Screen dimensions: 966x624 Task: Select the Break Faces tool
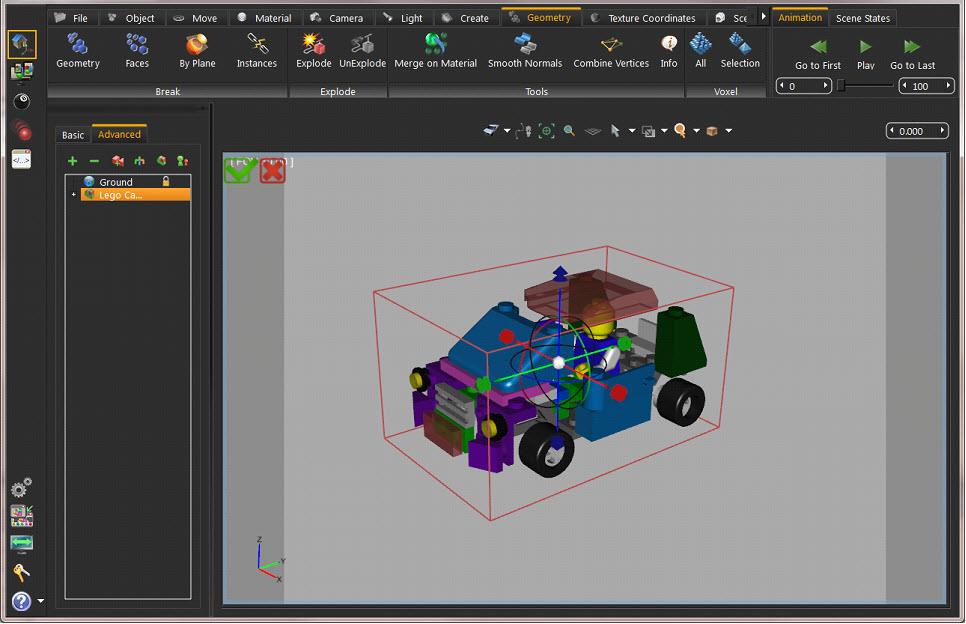(x=137, y=51)
